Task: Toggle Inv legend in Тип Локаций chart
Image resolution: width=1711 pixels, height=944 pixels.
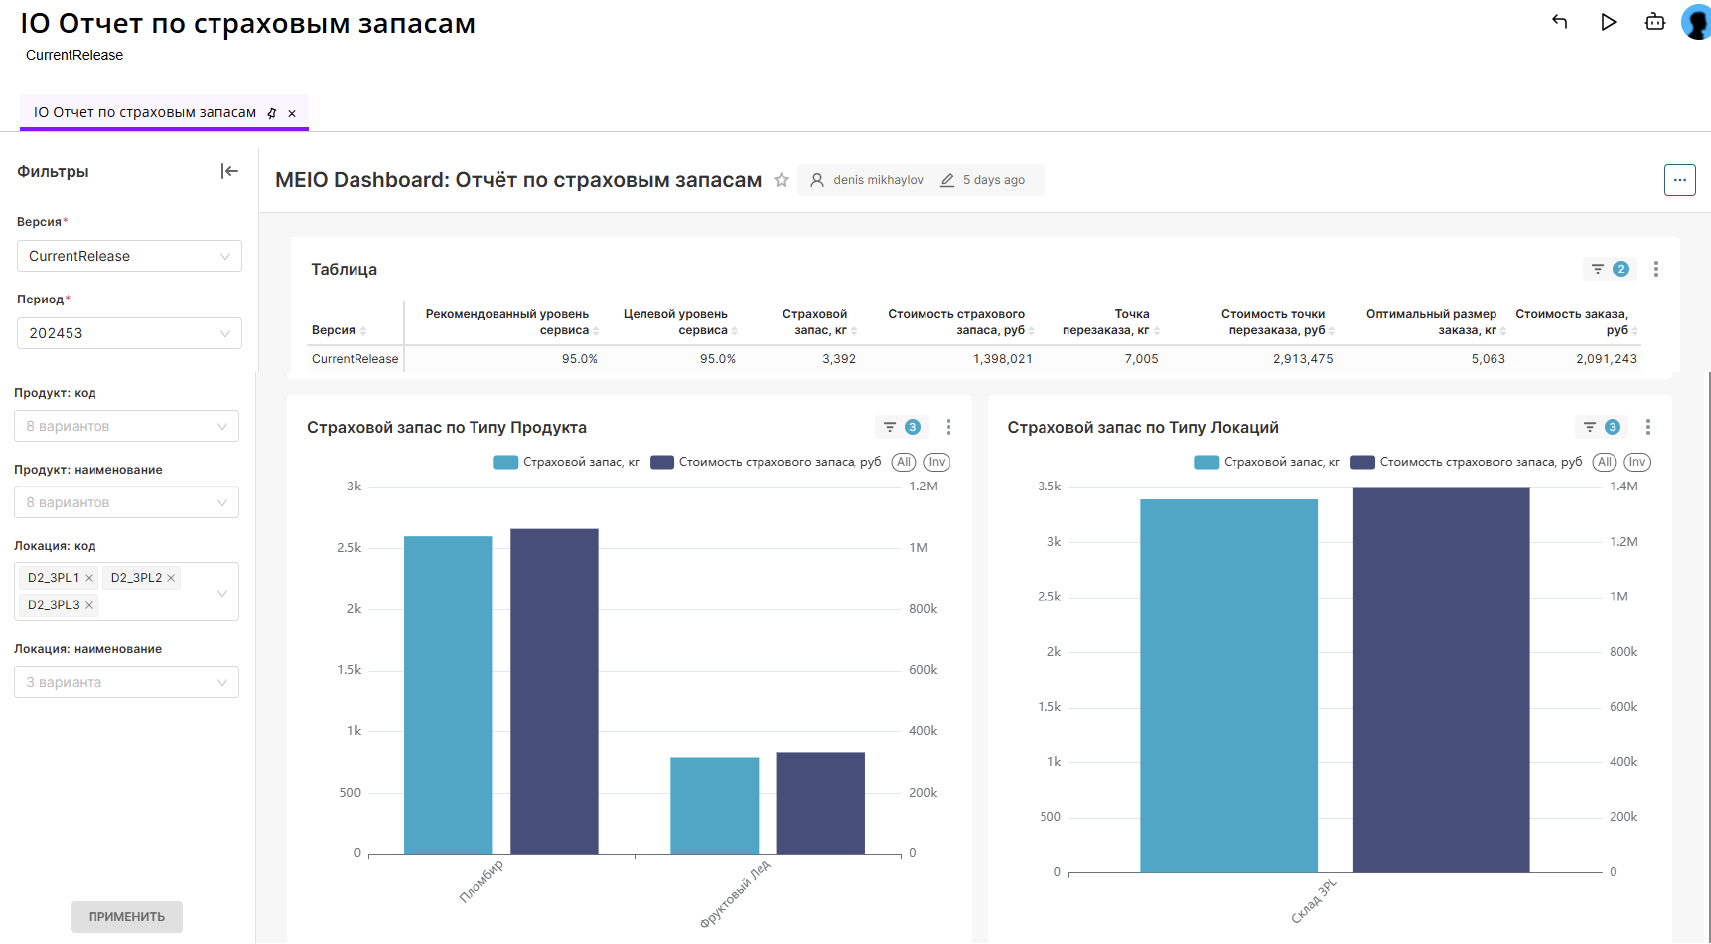Action: 1636,462
